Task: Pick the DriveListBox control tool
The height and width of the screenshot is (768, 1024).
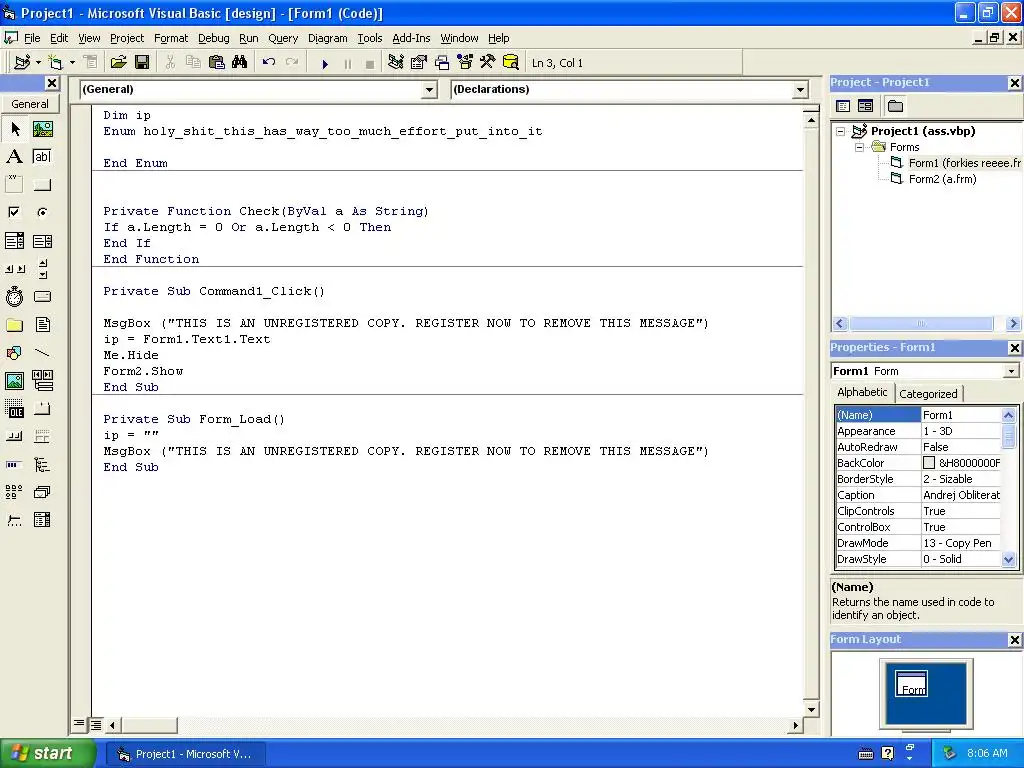Action: pos(42,296)
